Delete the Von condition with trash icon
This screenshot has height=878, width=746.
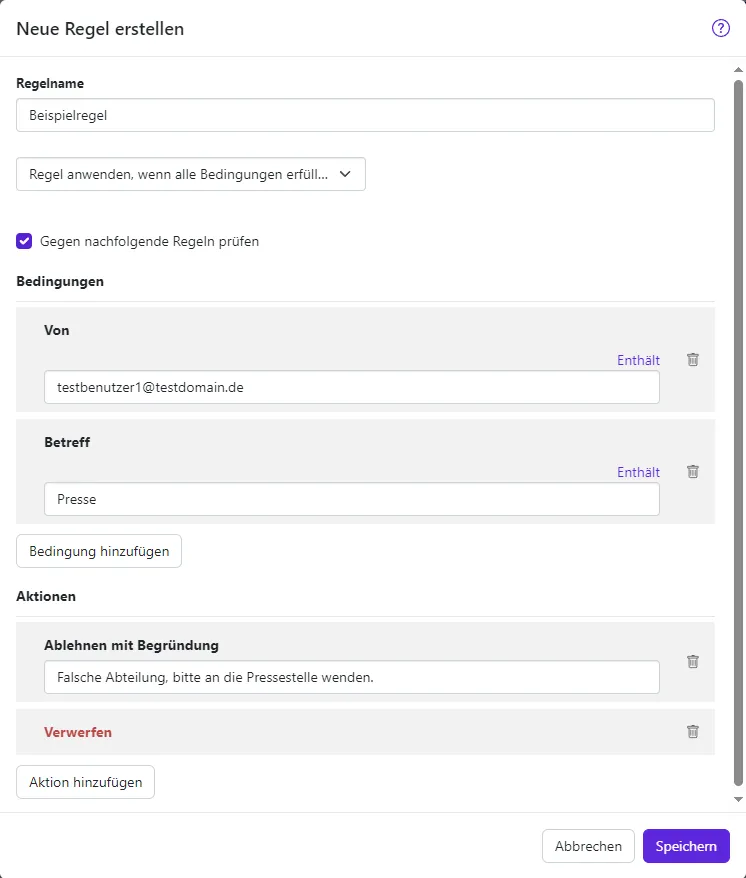(692, 360)
